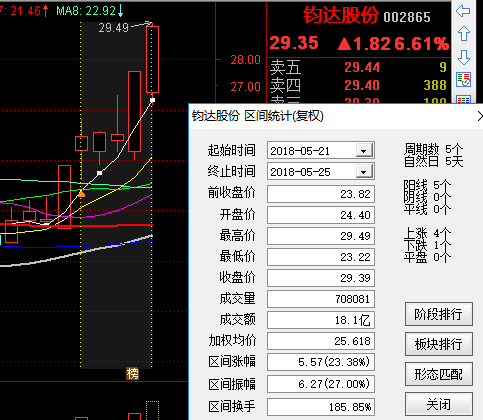
Task: Click the 阶段排行 button
Action: (439, 314)
